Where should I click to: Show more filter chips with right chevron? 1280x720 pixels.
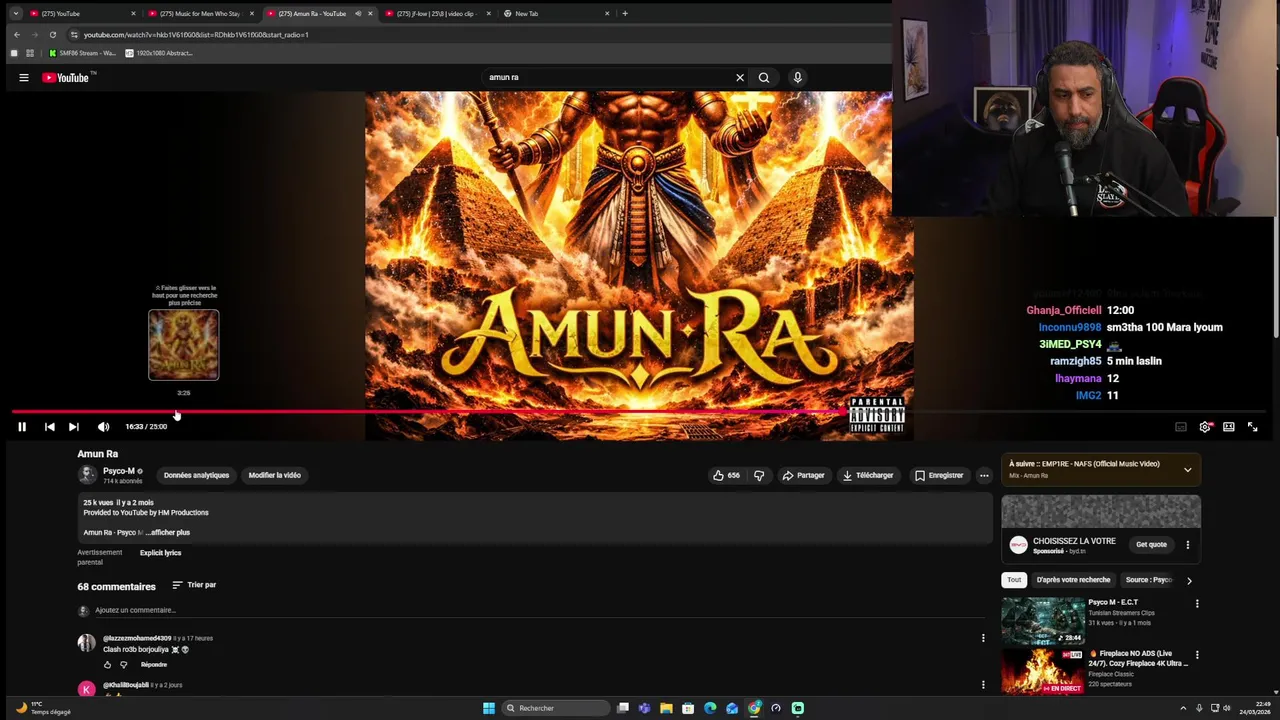[x=1189, y=580]
